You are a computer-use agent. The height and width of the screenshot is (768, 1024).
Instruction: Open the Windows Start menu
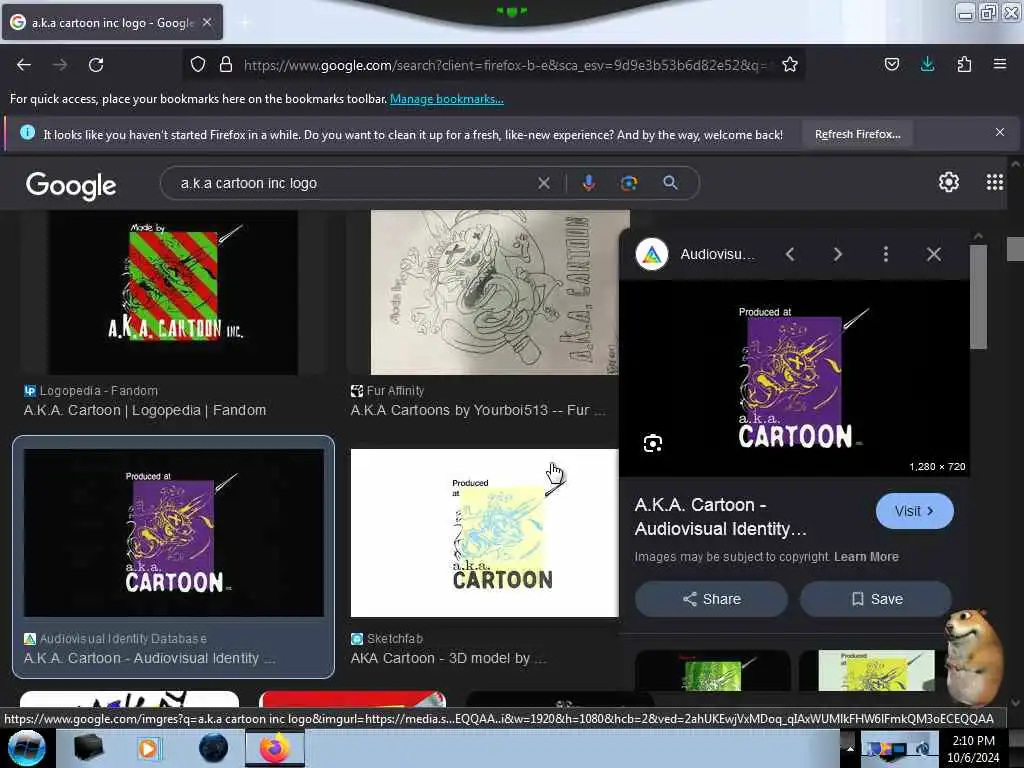point(26,748)
